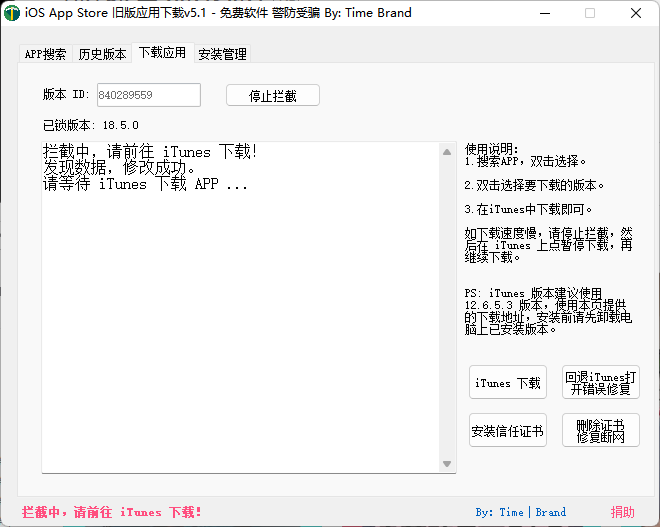
Task: Click the red status text 拦截中 in footer
Action: pyautogui.click(x=112, y=512)
